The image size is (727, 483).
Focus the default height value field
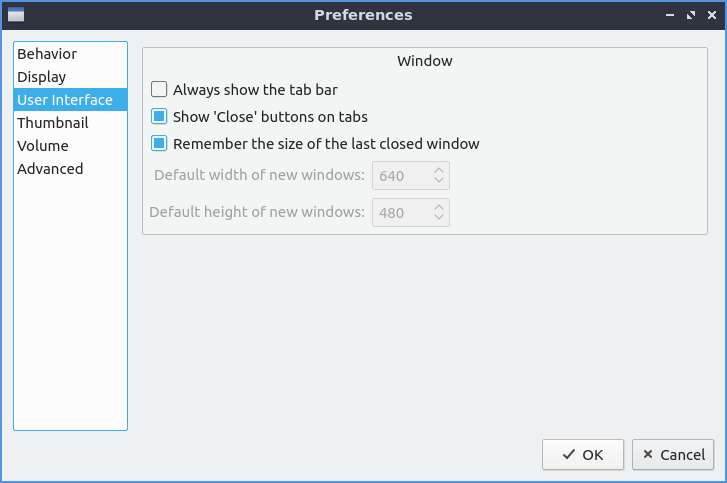pos(401,213)
